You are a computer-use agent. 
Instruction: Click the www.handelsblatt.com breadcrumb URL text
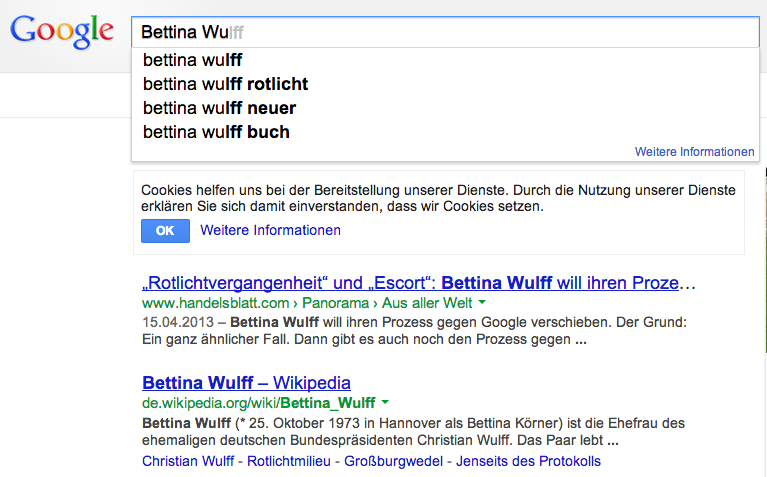point(215,303)
